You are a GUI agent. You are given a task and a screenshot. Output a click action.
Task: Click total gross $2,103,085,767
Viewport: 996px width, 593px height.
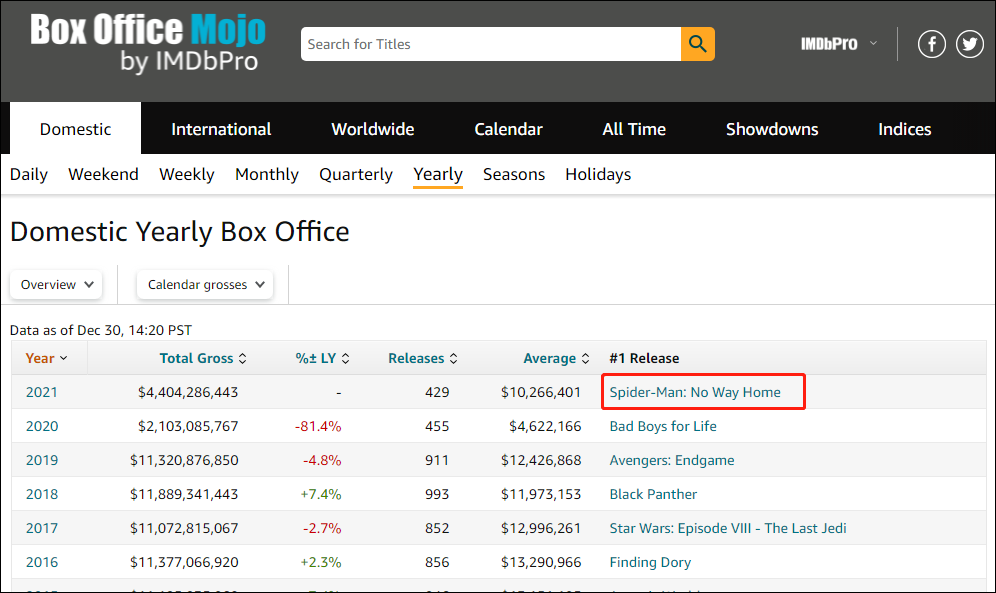pyautogui.click(x=188, y=426)
